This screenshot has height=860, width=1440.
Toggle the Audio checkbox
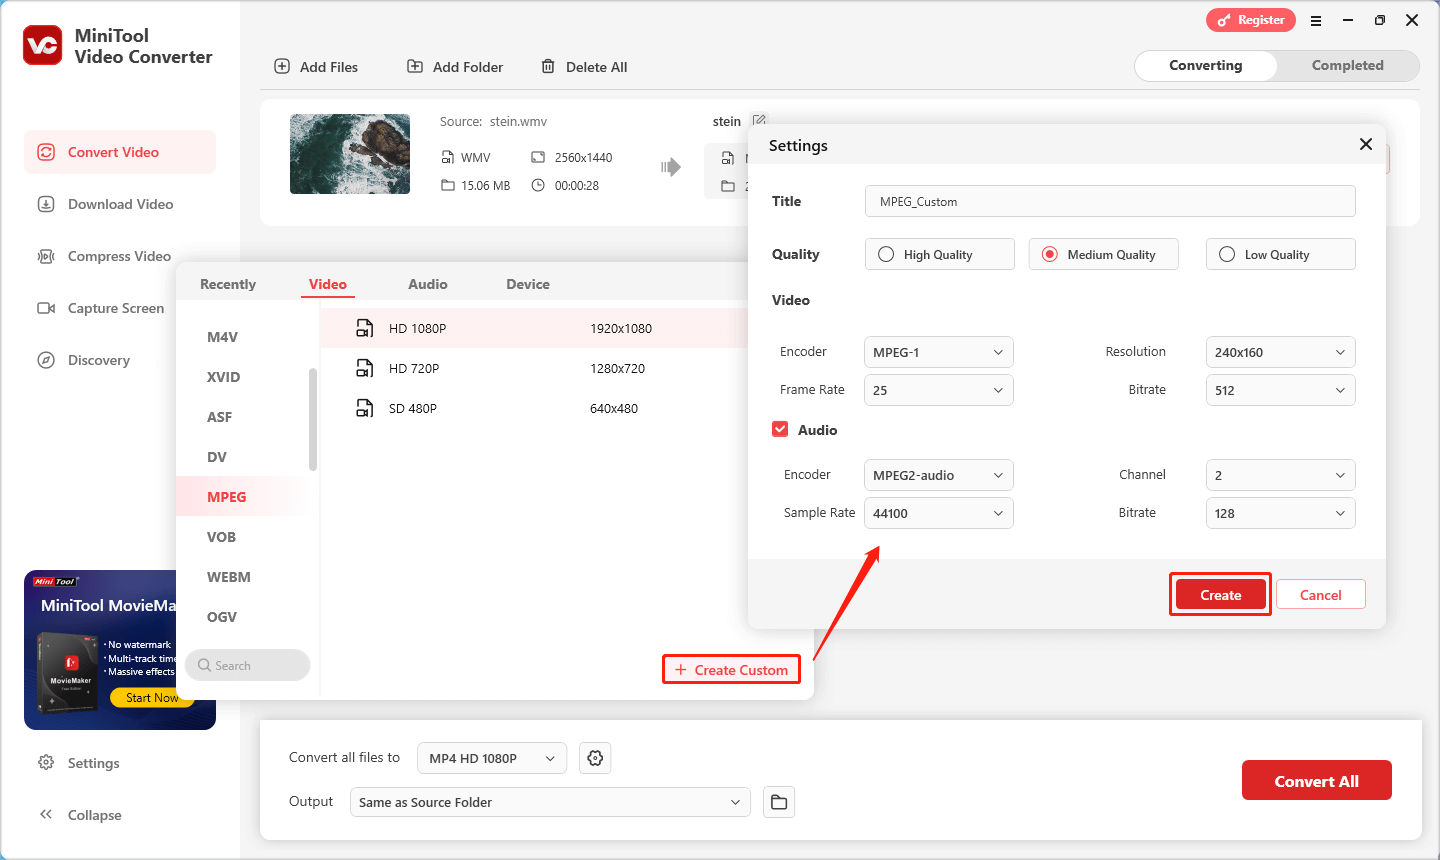tap(780, 429)
